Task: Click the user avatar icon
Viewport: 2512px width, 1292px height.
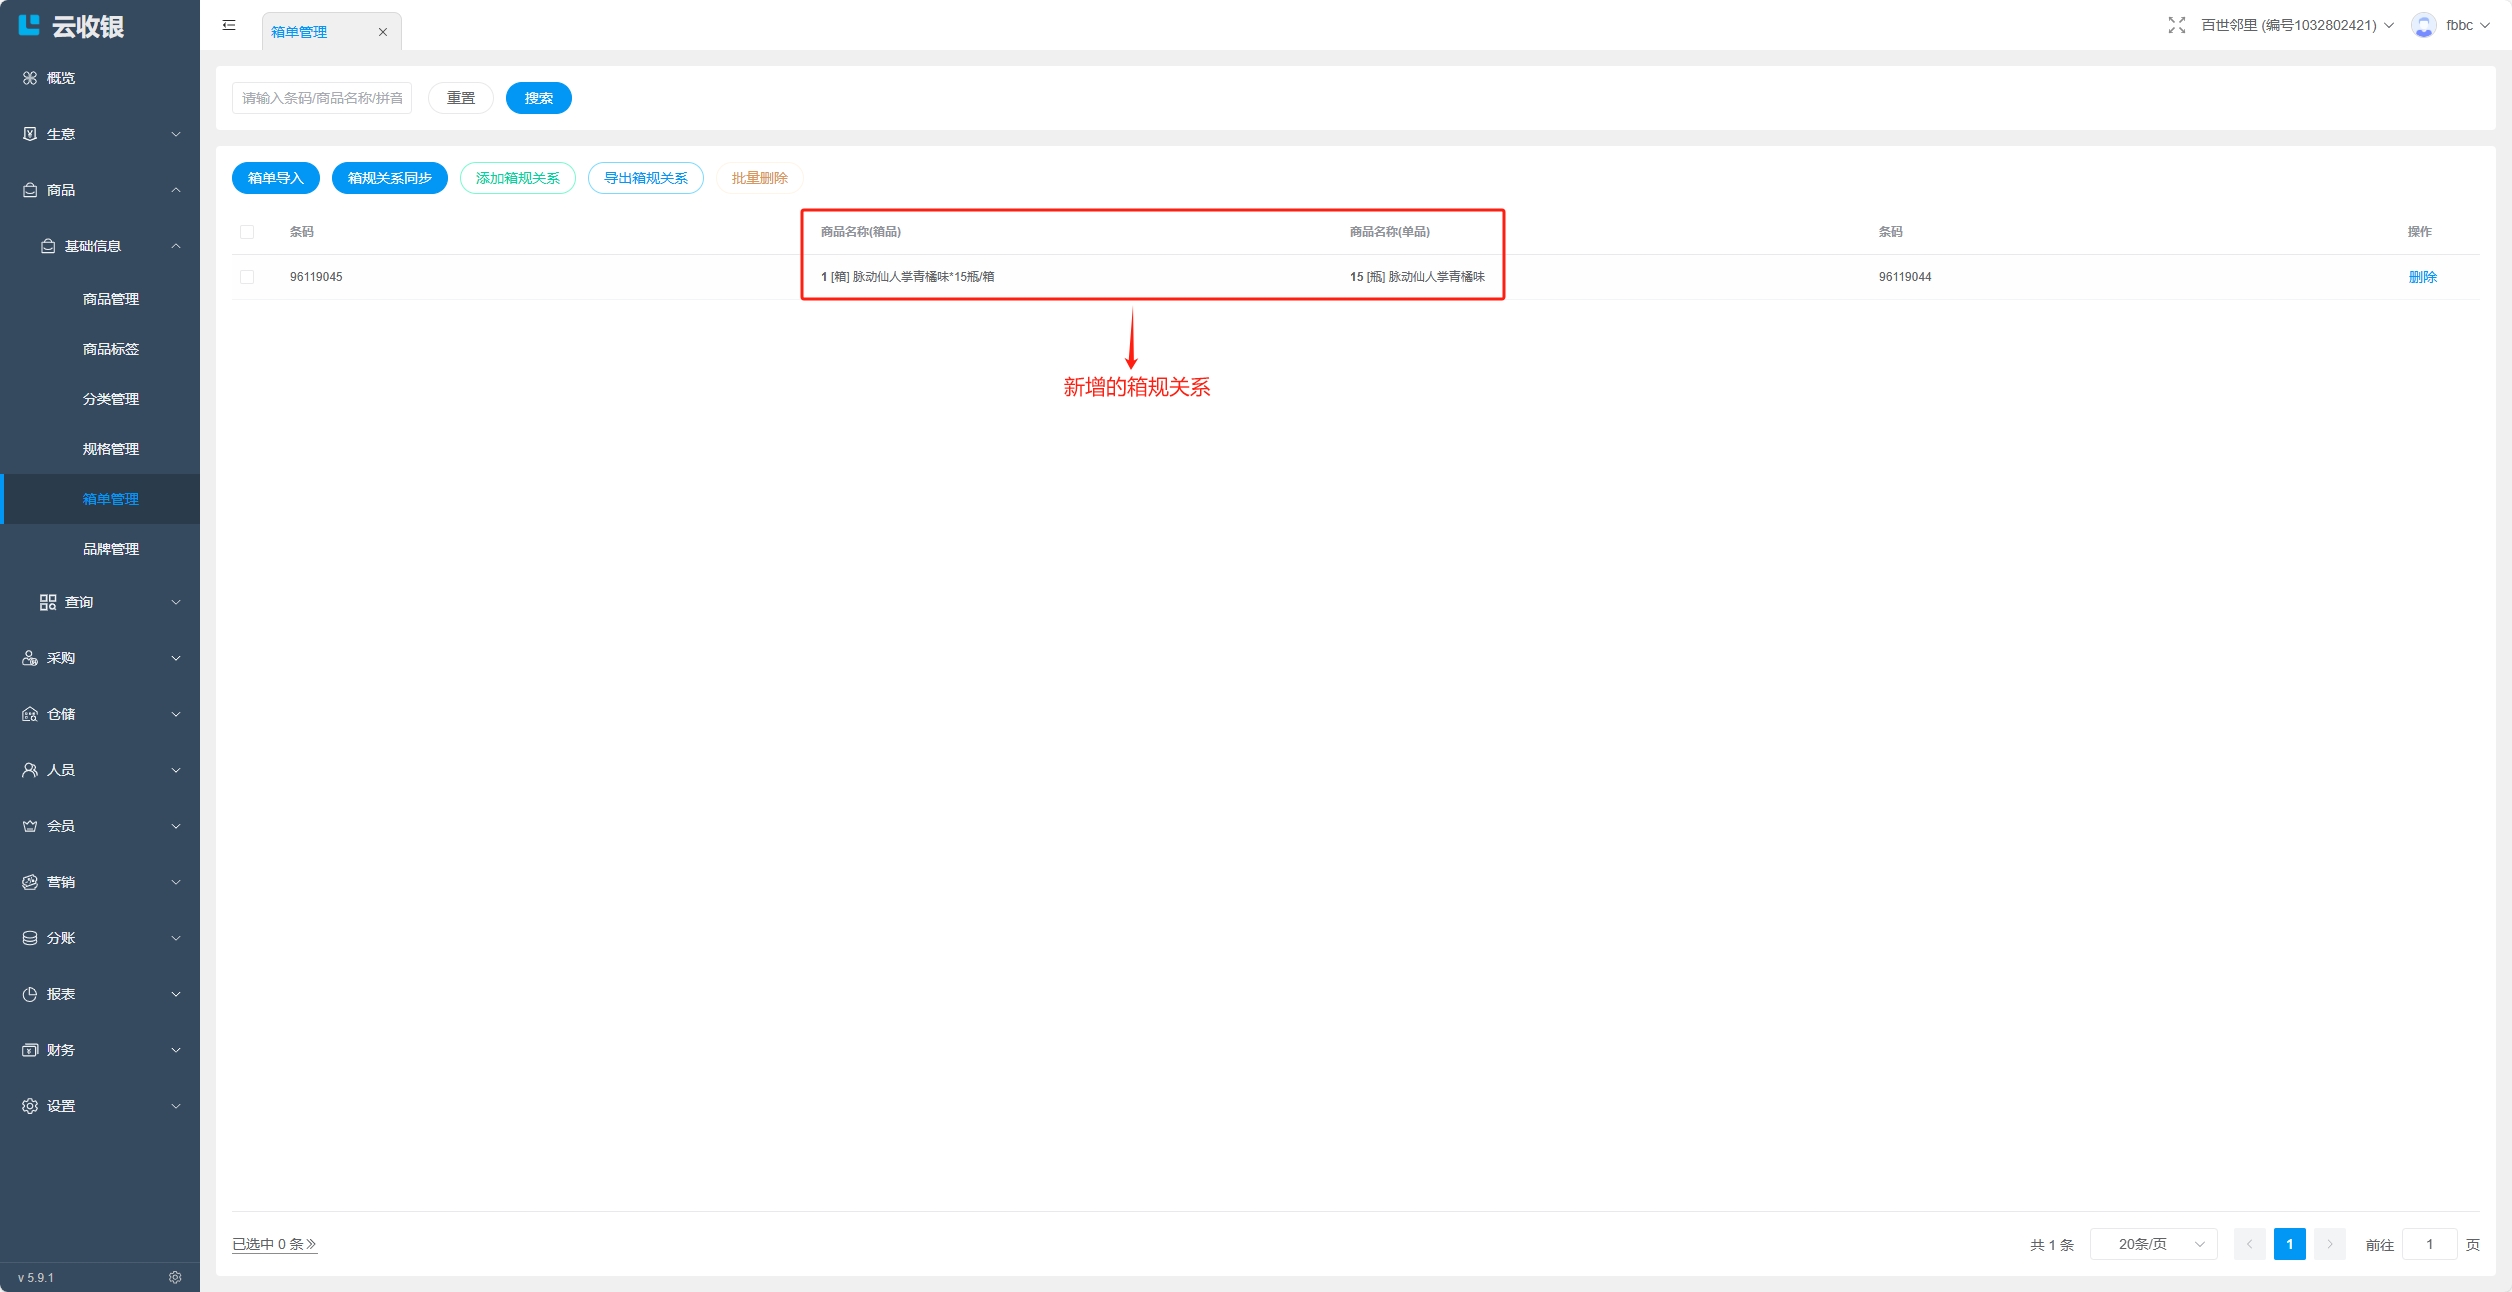Action: (2423, 25)
